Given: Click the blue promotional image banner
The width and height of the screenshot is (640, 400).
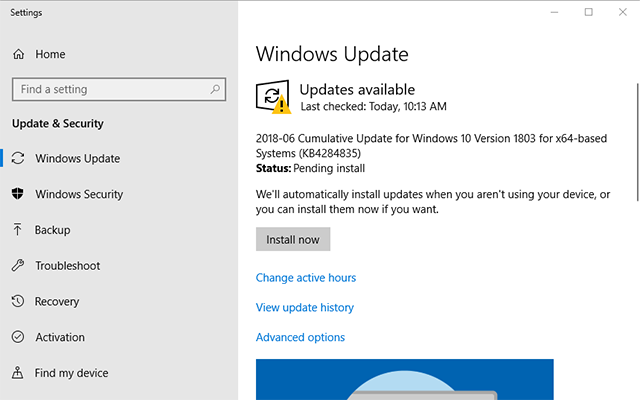Looking at the screenshot, I should pyautogui.click(x=404, y=380).
